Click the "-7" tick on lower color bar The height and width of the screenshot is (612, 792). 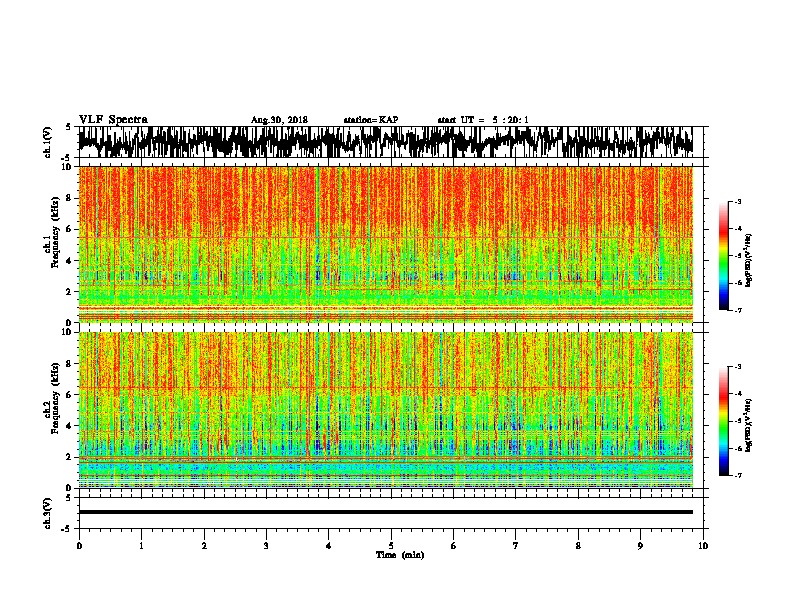(x=738, y=476)
